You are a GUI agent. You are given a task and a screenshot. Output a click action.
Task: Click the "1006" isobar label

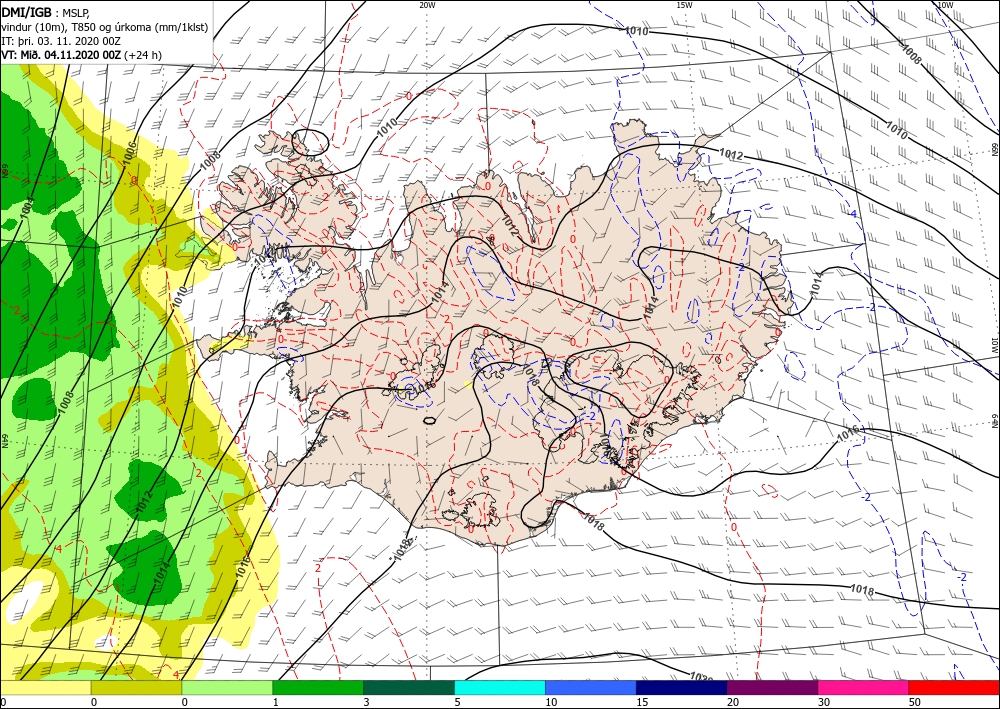(130, 154)
